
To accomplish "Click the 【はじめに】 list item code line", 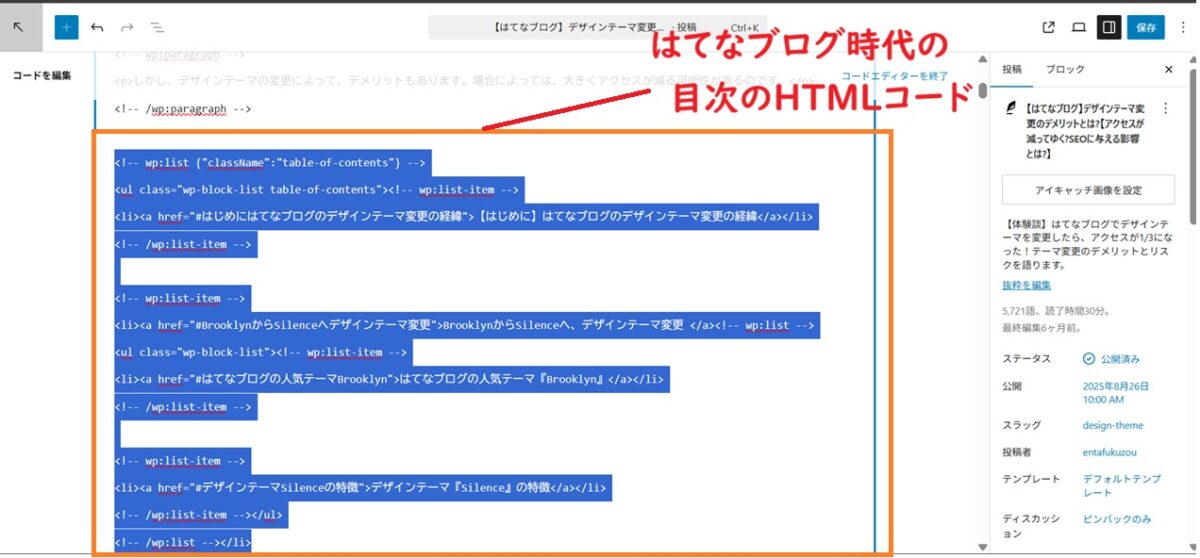I will click(466, 216).
